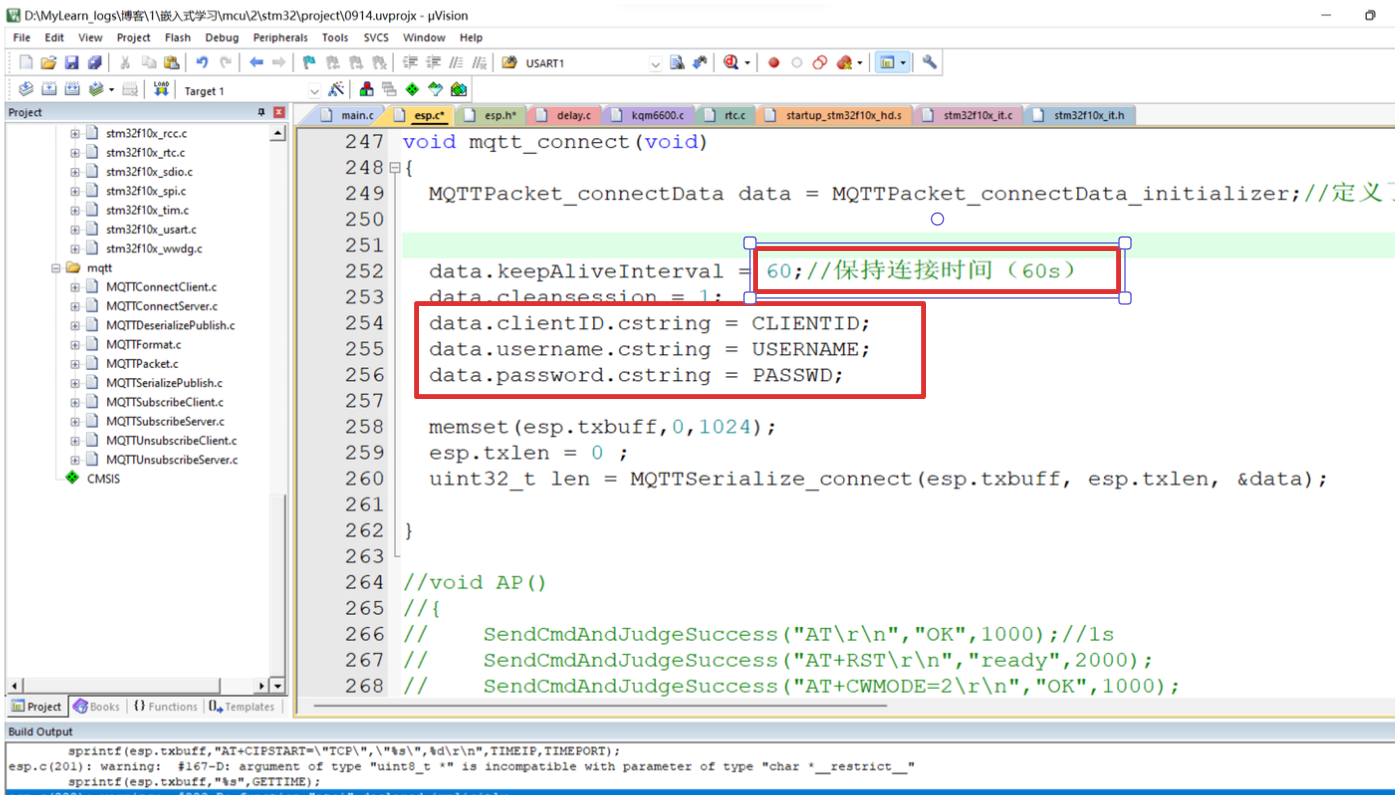
Task: Start the debug session with magnifier d icon
Action: [731, 62]
